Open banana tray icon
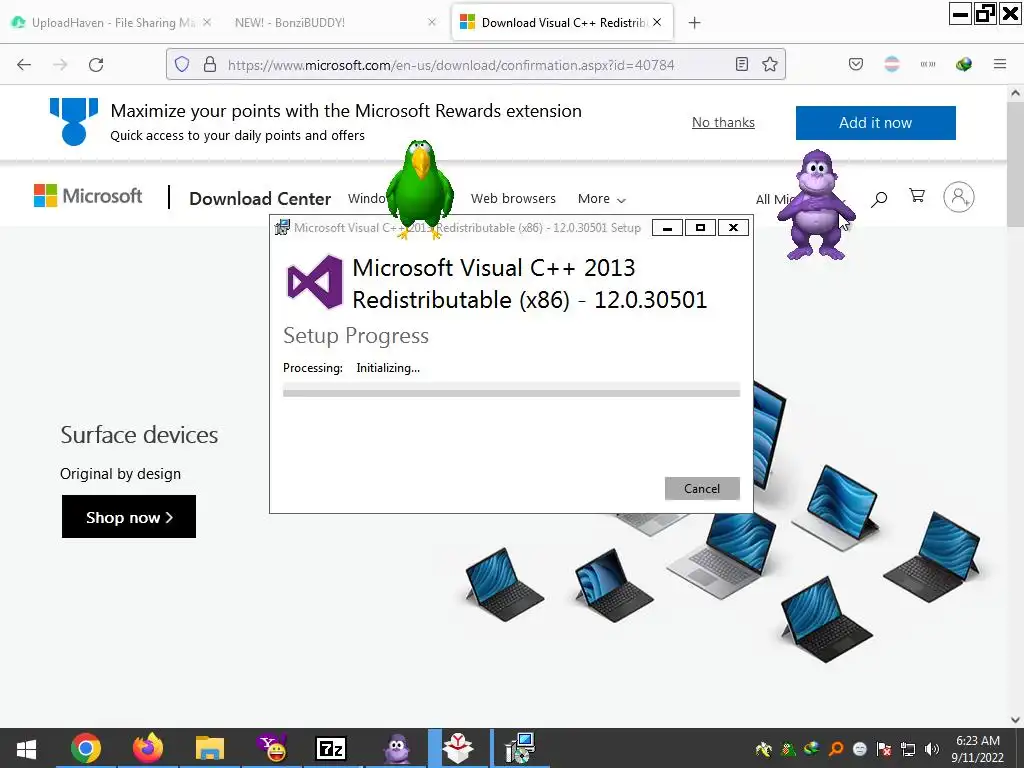 pyautogui.click(x=763, y=749)
